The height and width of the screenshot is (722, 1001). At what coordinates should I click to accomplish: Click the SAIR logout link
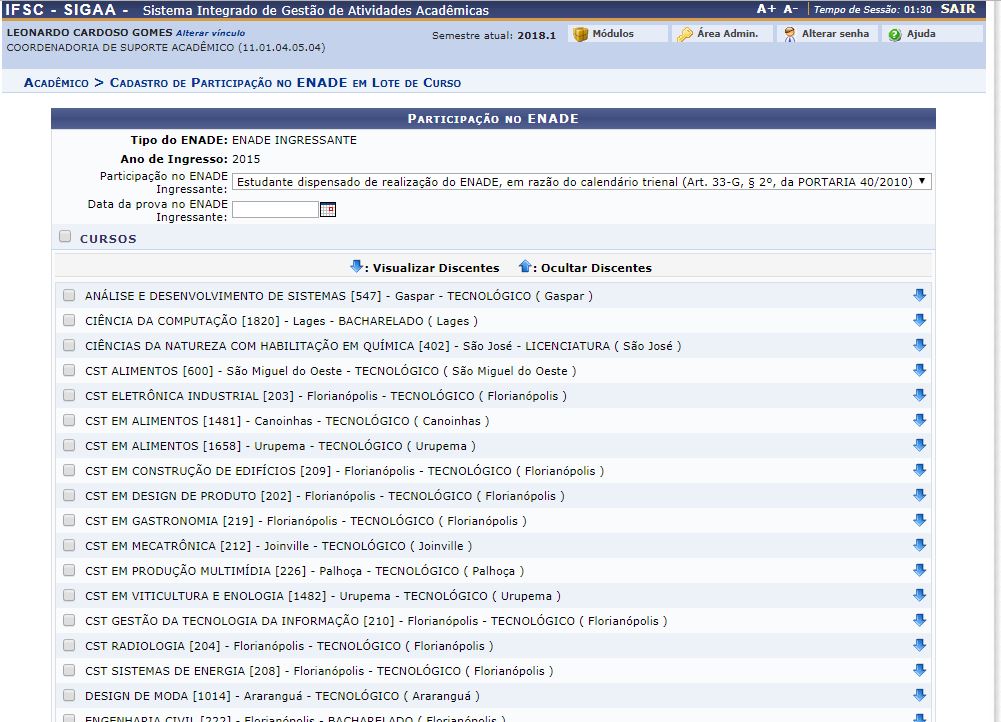958,9
